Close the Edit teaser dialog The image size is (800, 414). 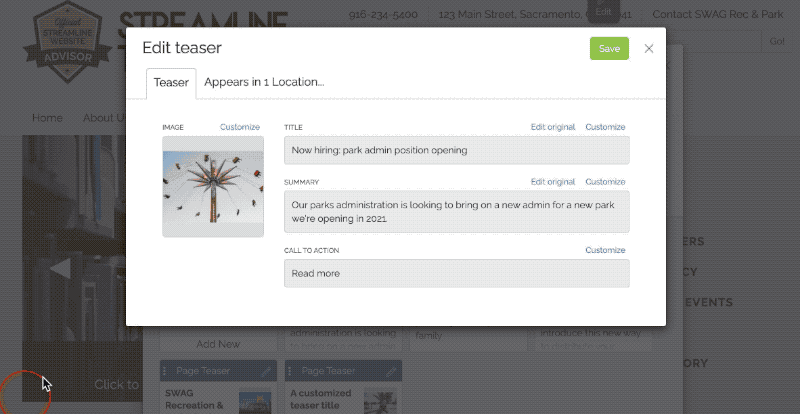648,48
